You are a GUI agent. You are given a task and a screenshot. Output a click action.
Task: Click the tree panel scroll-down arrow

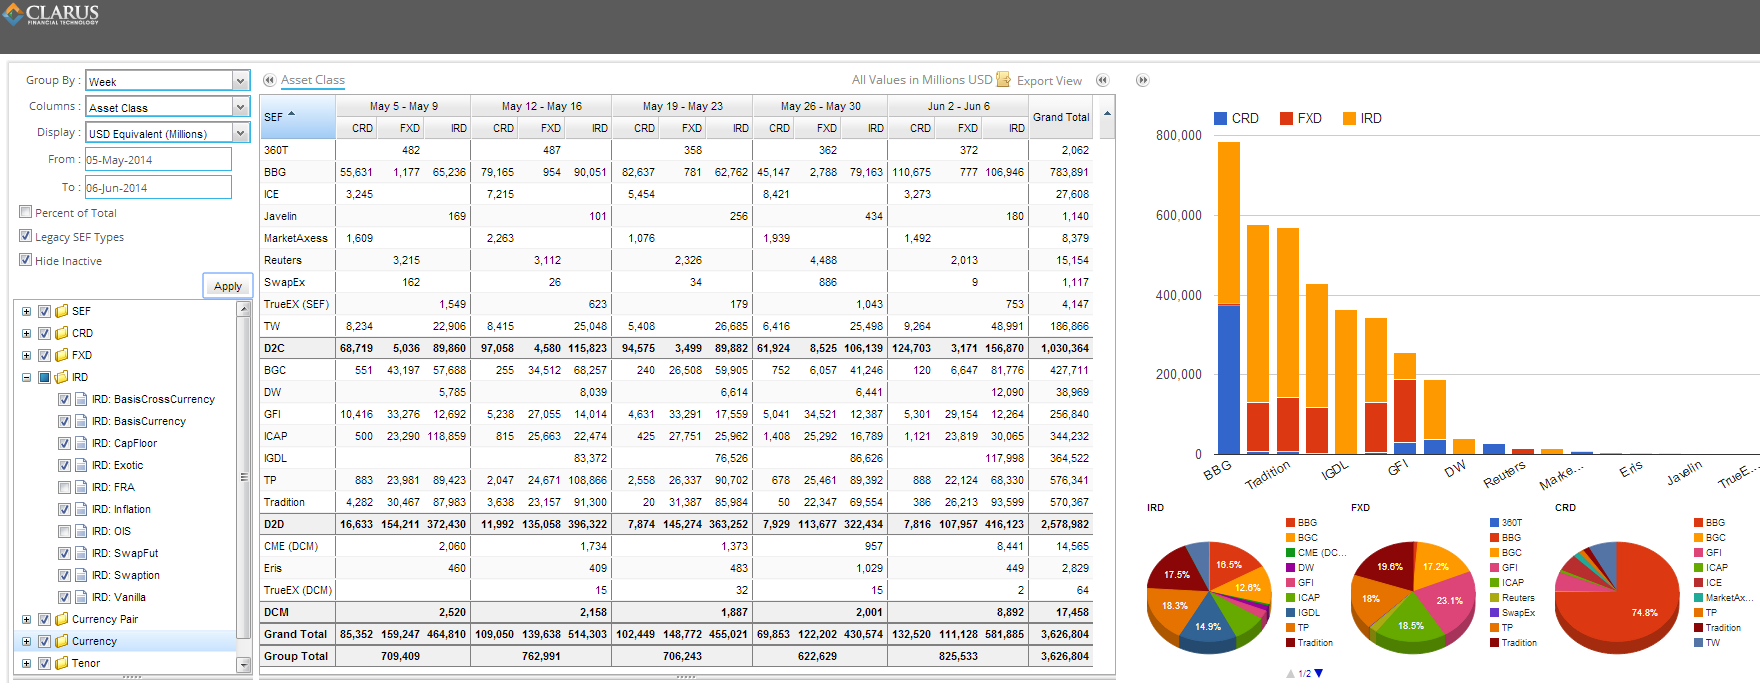pos(243,664)
